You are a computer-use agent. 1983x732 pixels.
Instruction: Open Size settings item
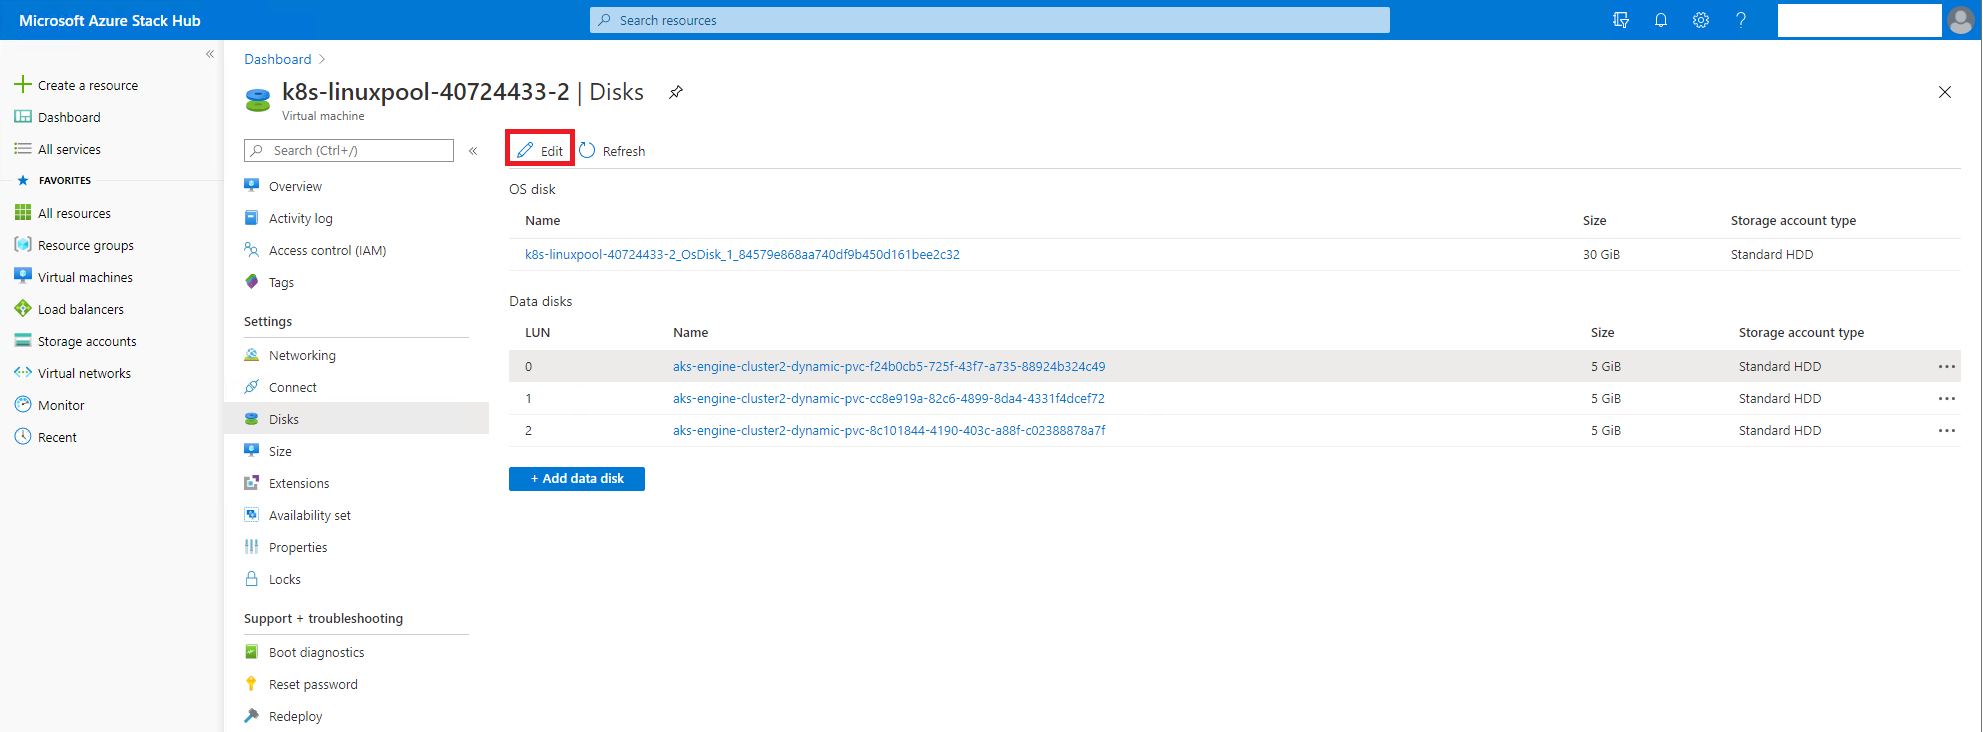(x=280, y=451)
